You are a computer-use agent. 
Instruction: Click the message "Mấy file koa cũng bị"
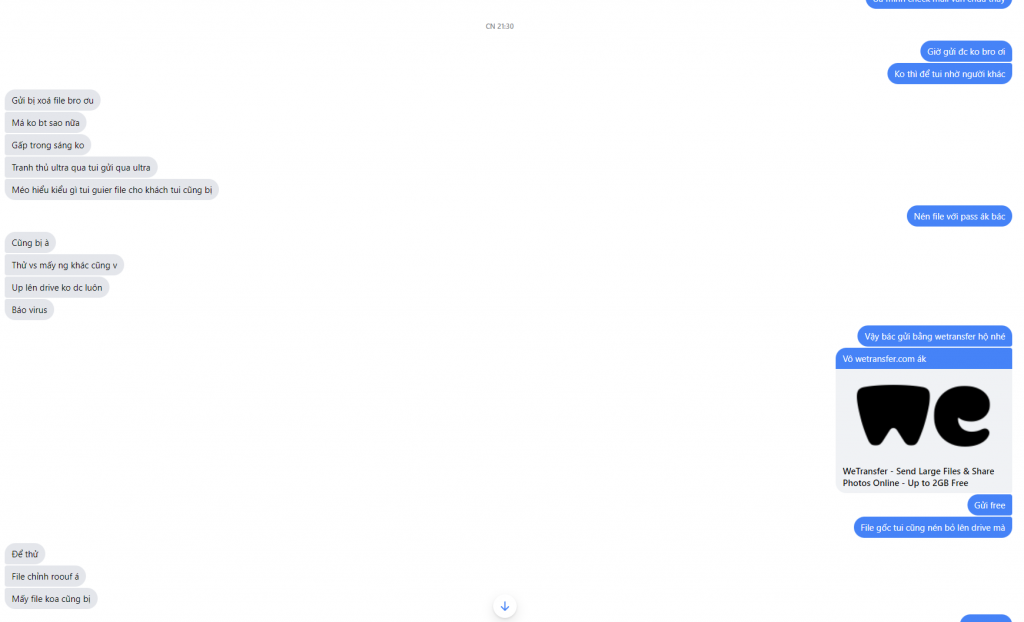tap(51, 598)
